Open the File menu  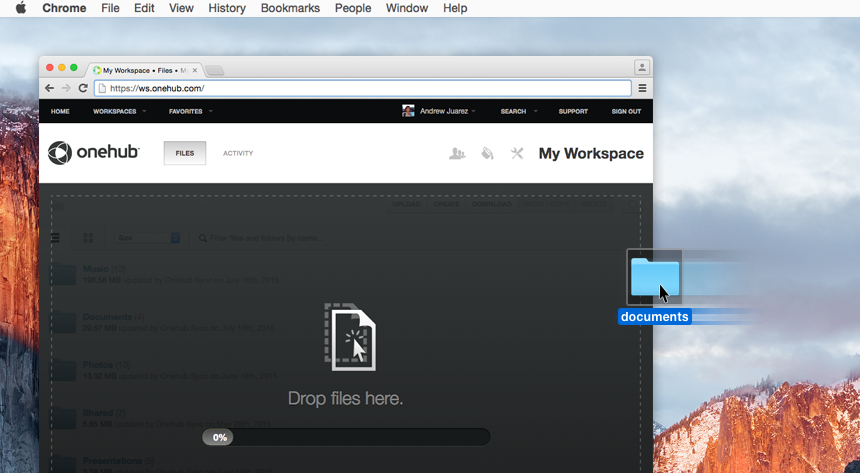click(x=110, y=8)
